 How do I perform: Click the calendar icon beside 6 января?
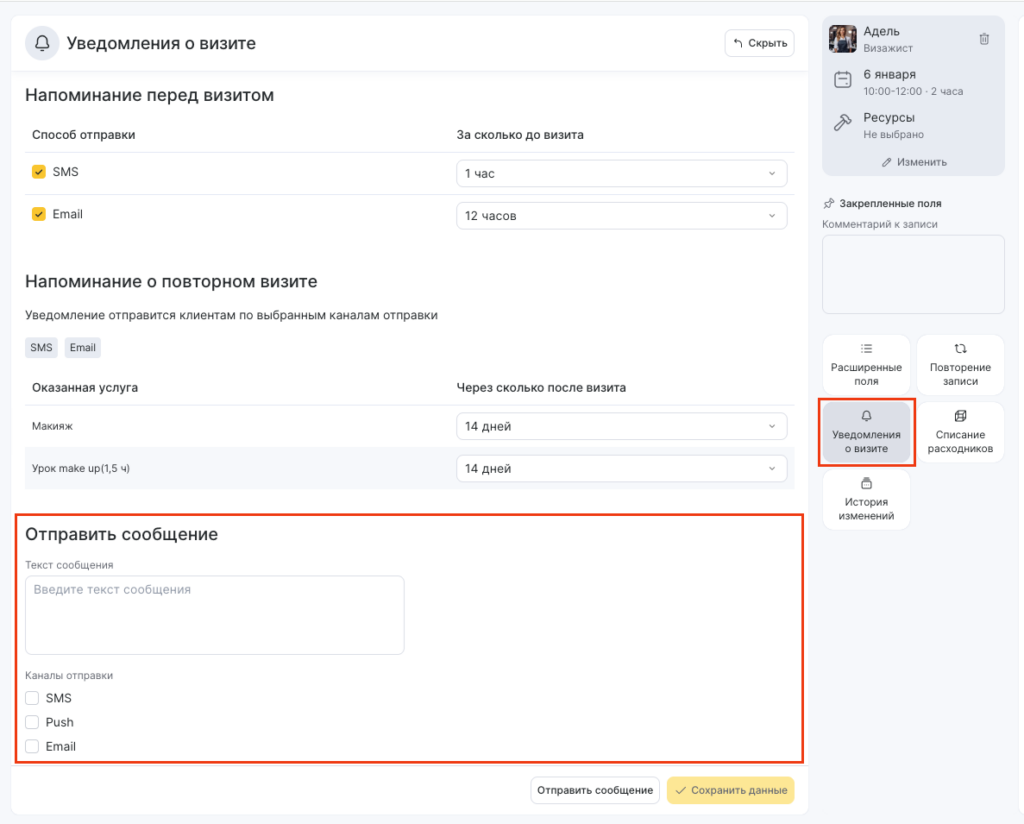(x=843, y=80)
